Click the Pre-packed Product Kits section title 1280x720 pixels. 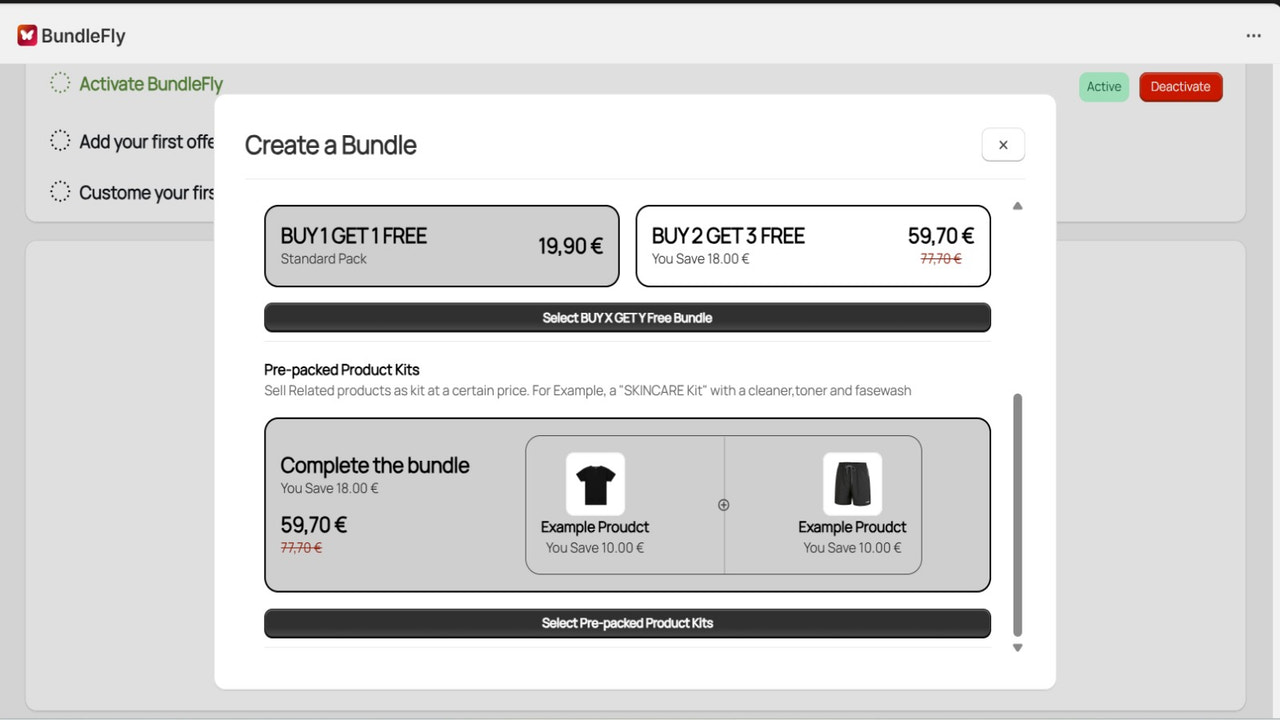pos(342,370)
